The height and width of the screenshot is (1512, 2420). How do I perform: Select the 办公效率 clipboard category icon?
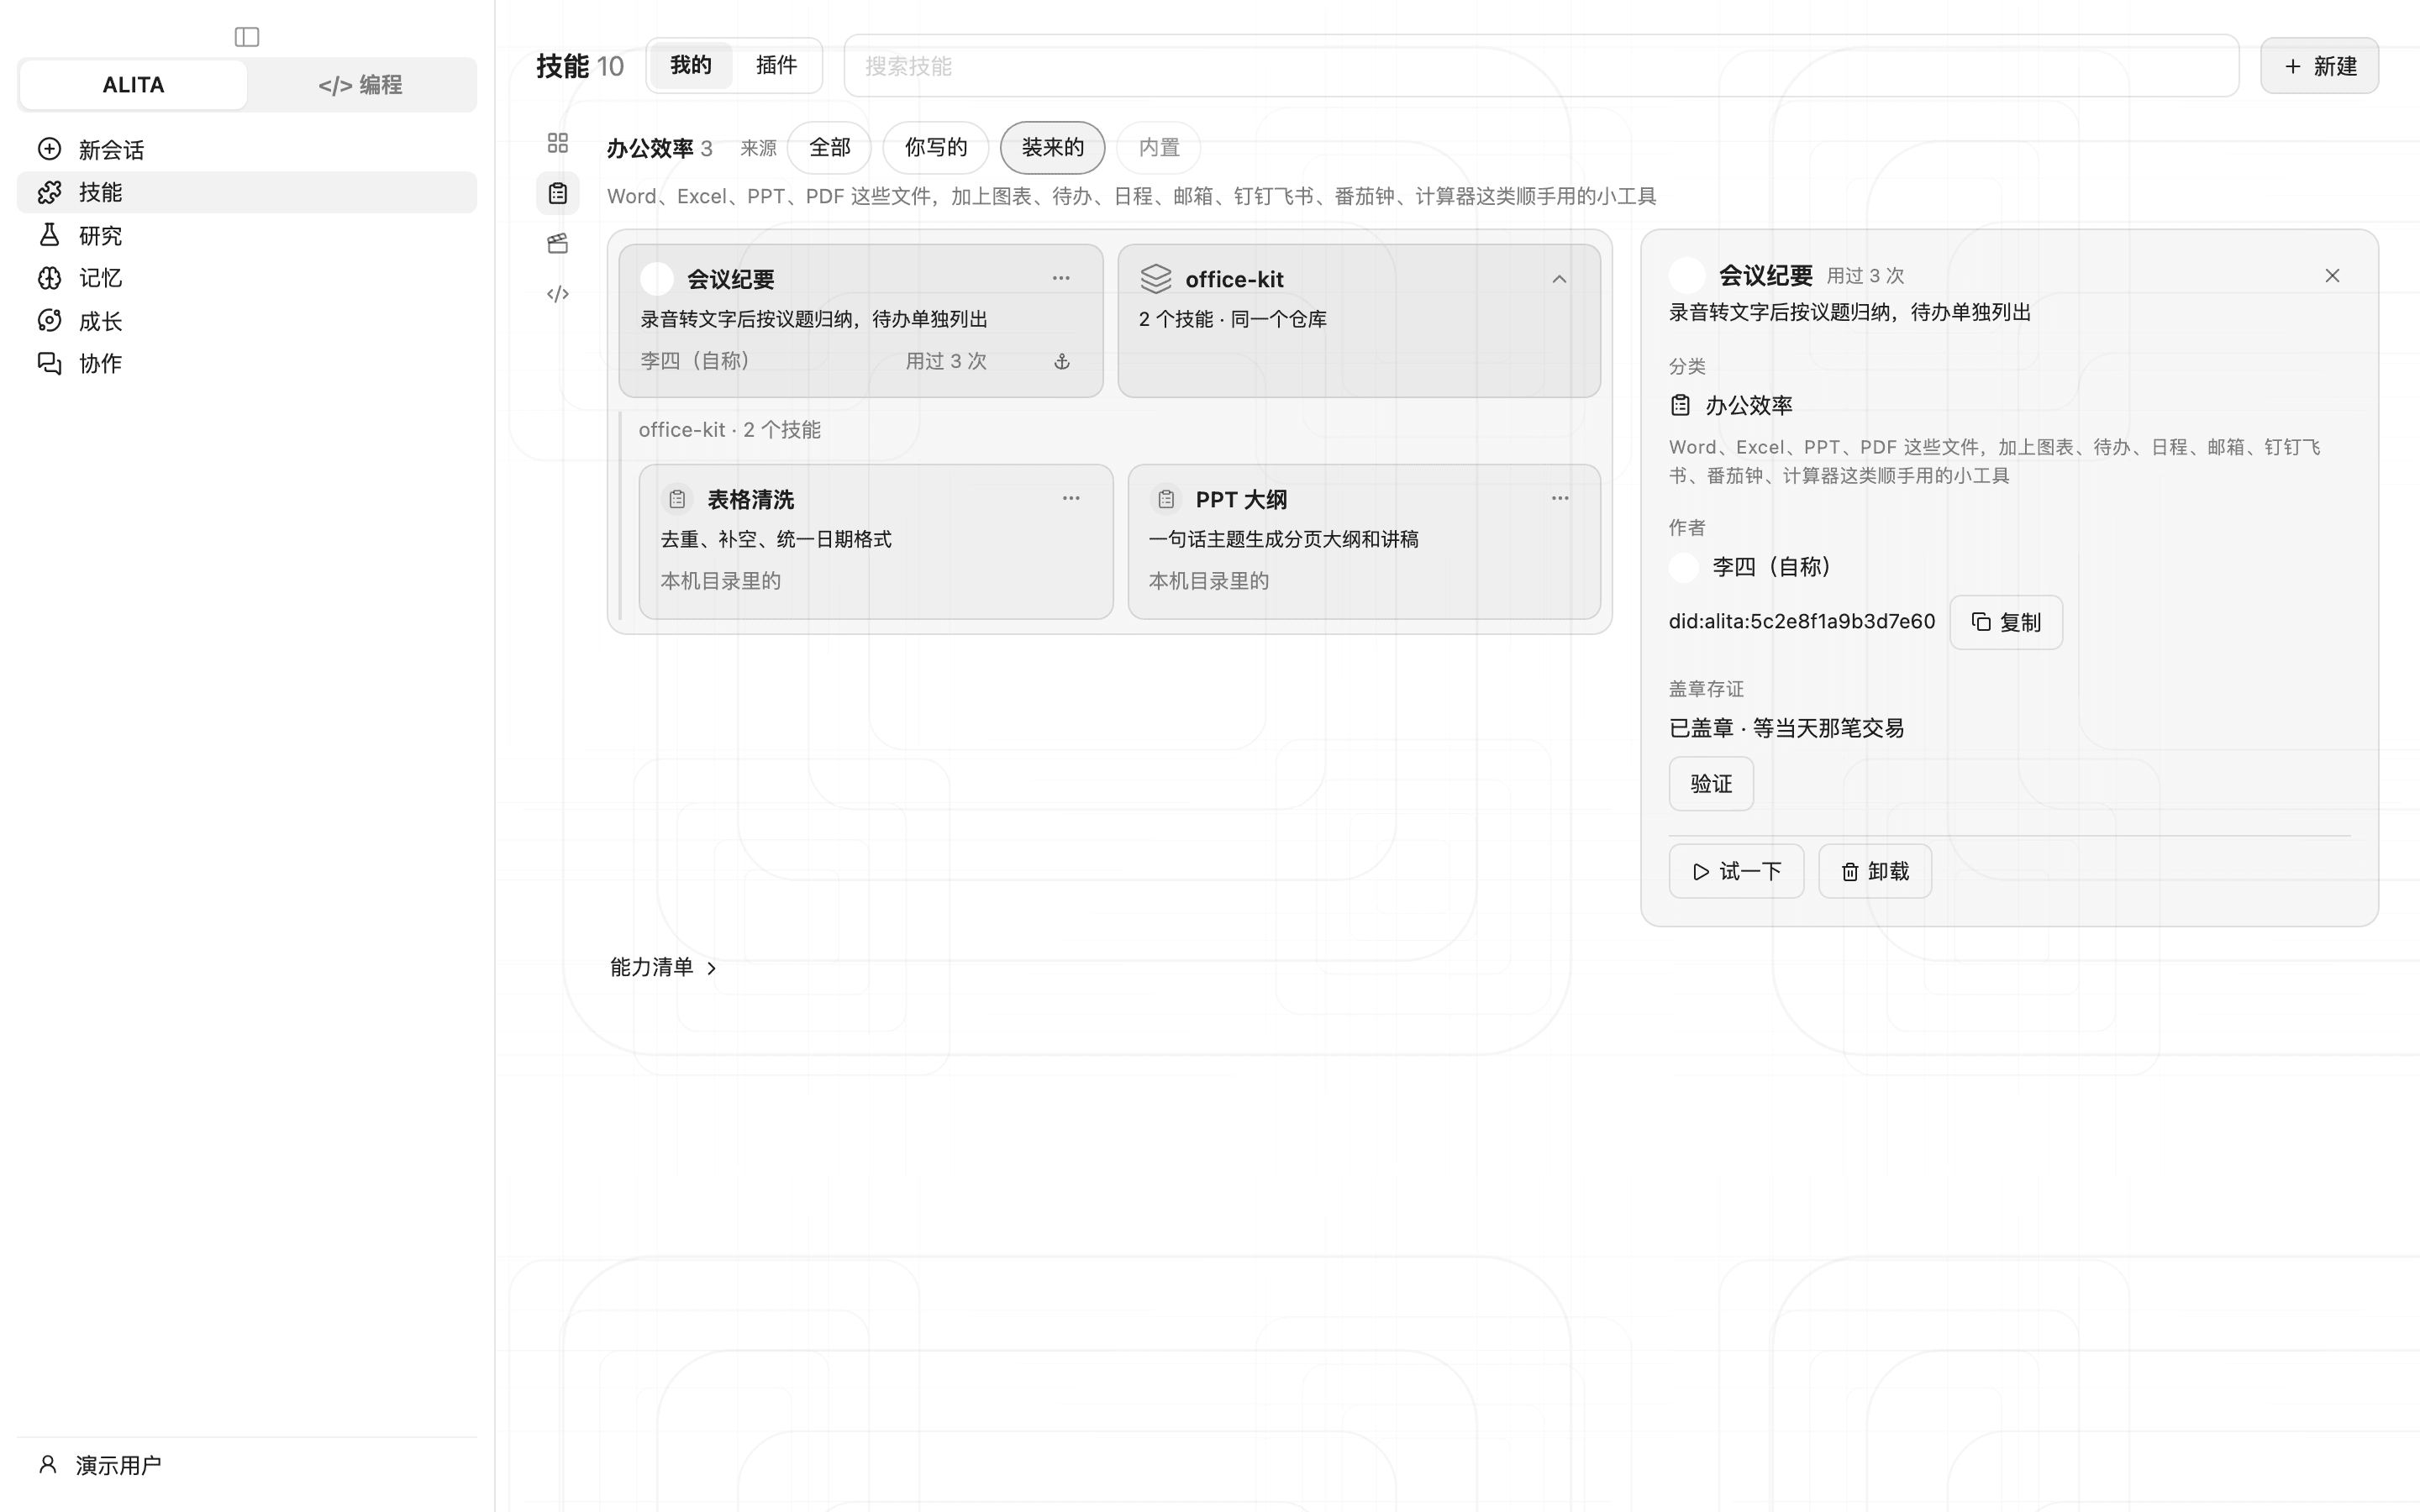tap(558, 193)
